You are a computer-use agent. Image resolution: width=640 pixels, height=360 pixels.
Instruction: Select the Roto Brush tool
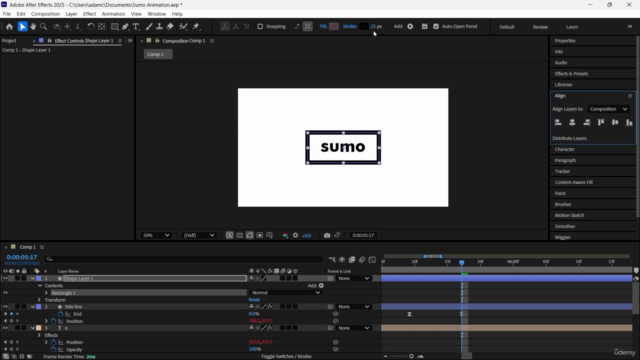(x=184, y=27)
